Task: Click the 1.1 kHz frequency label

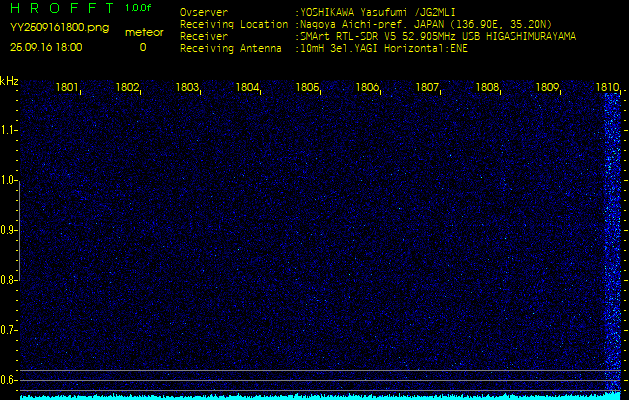Action: click(9, 130)
